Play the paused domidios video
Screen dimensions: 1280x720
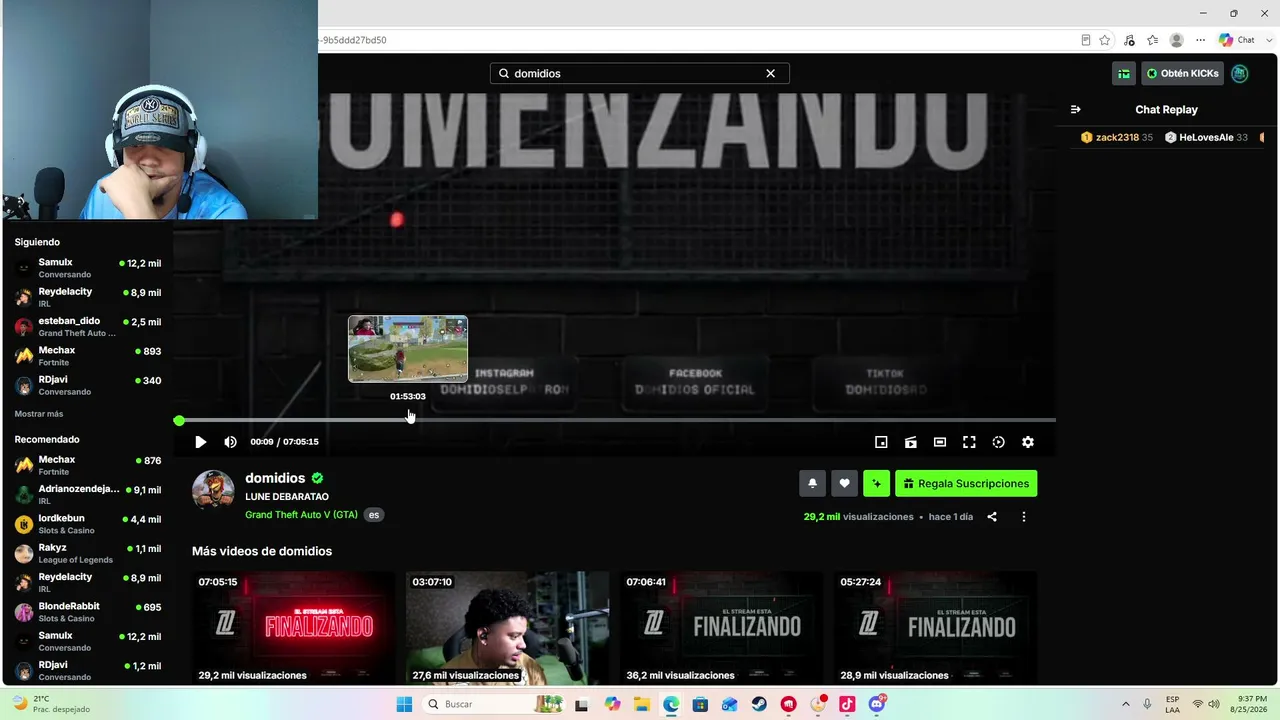pos(200,442)
